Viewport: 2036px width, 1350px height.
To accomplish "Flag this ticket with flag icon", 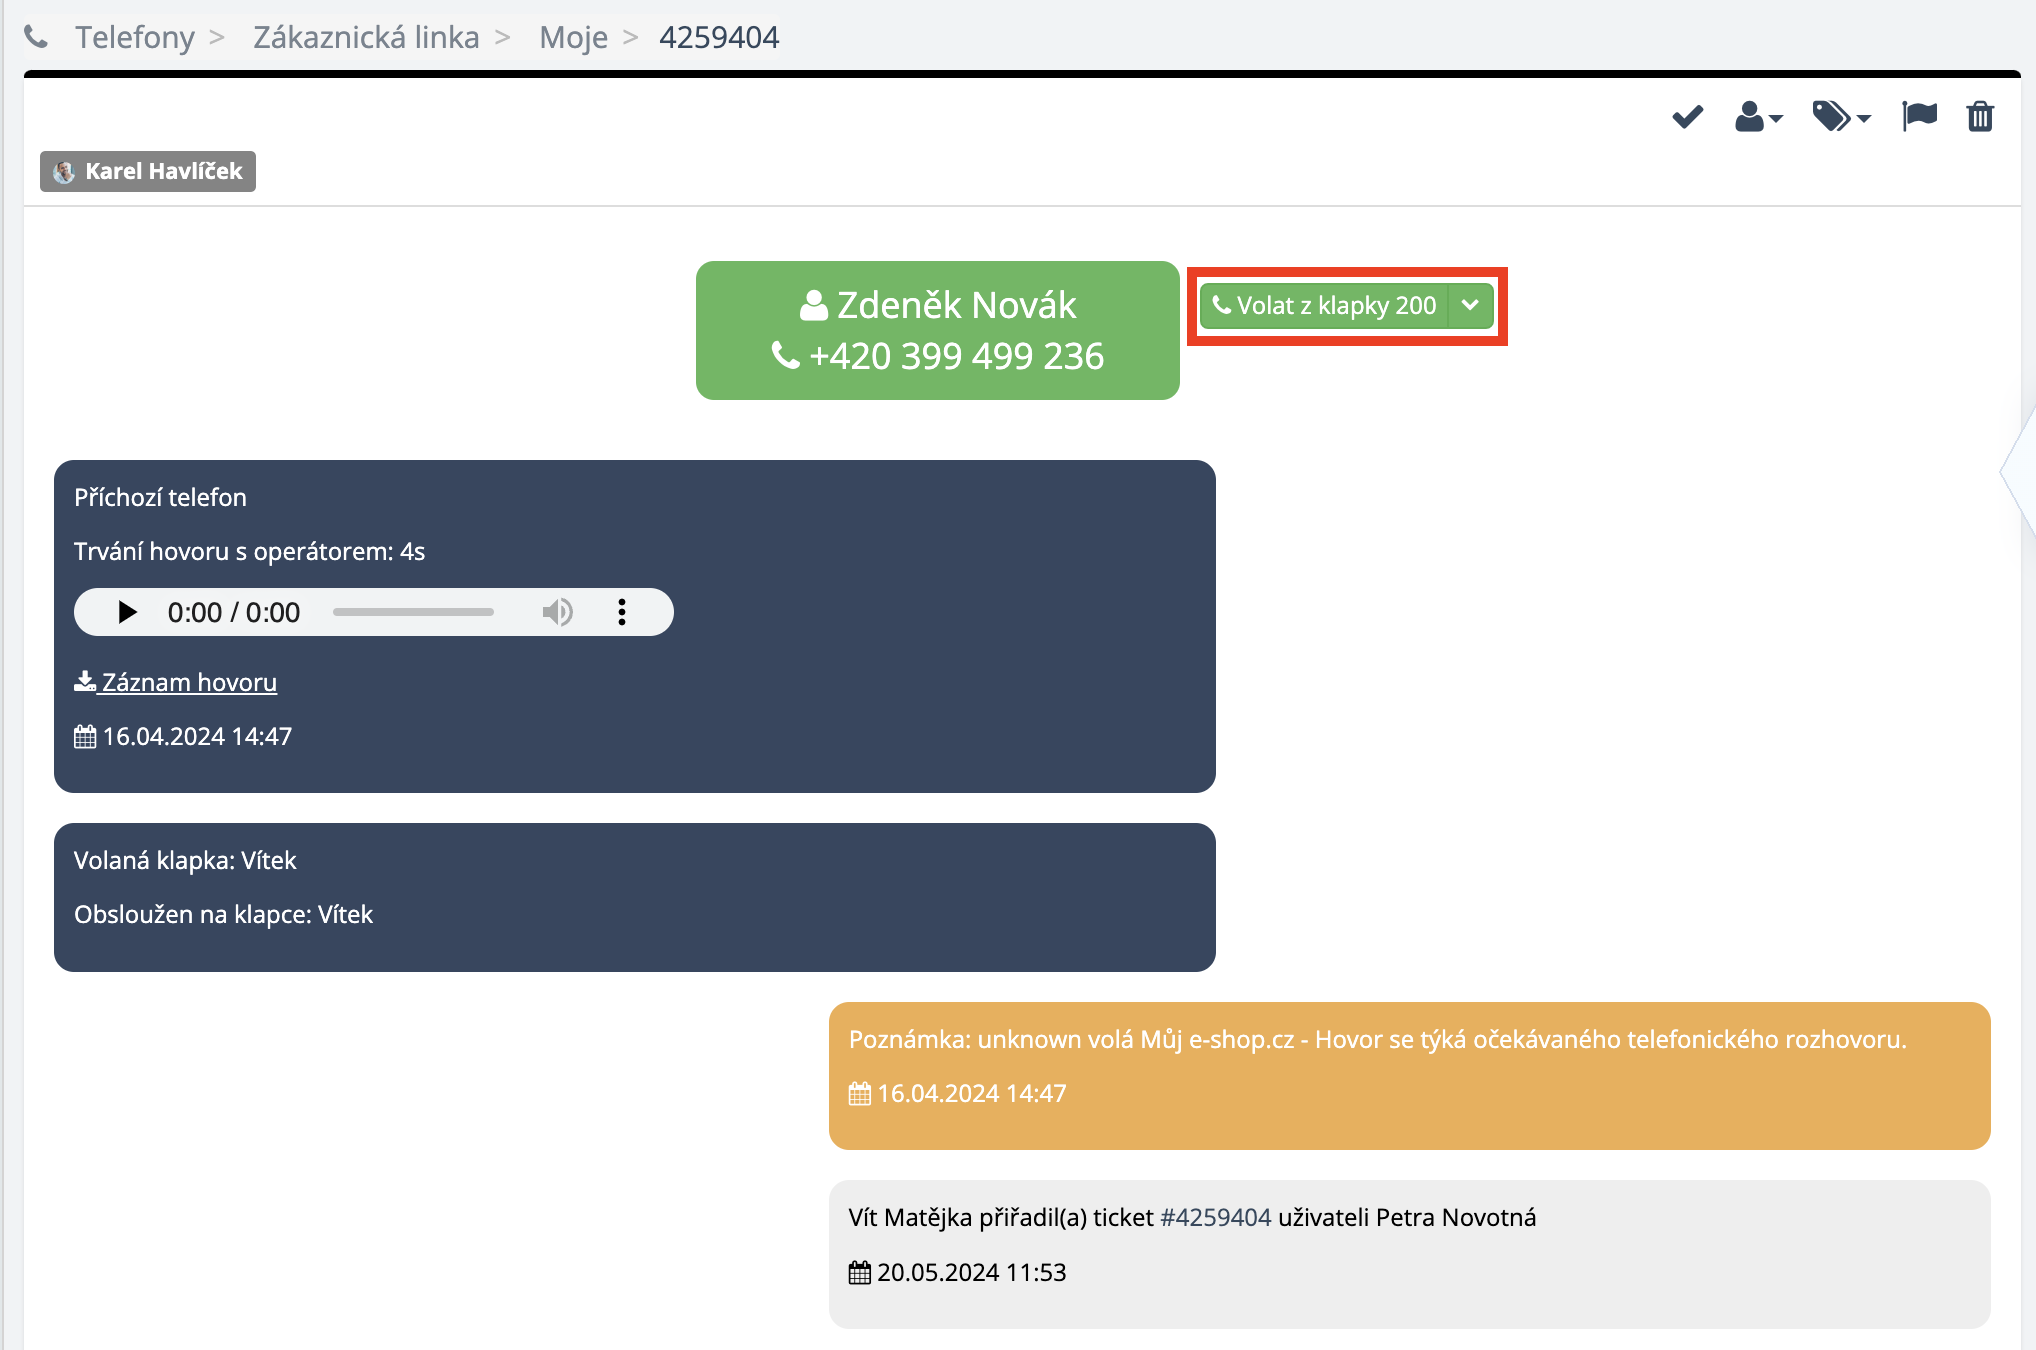I will click(1919, 116).
